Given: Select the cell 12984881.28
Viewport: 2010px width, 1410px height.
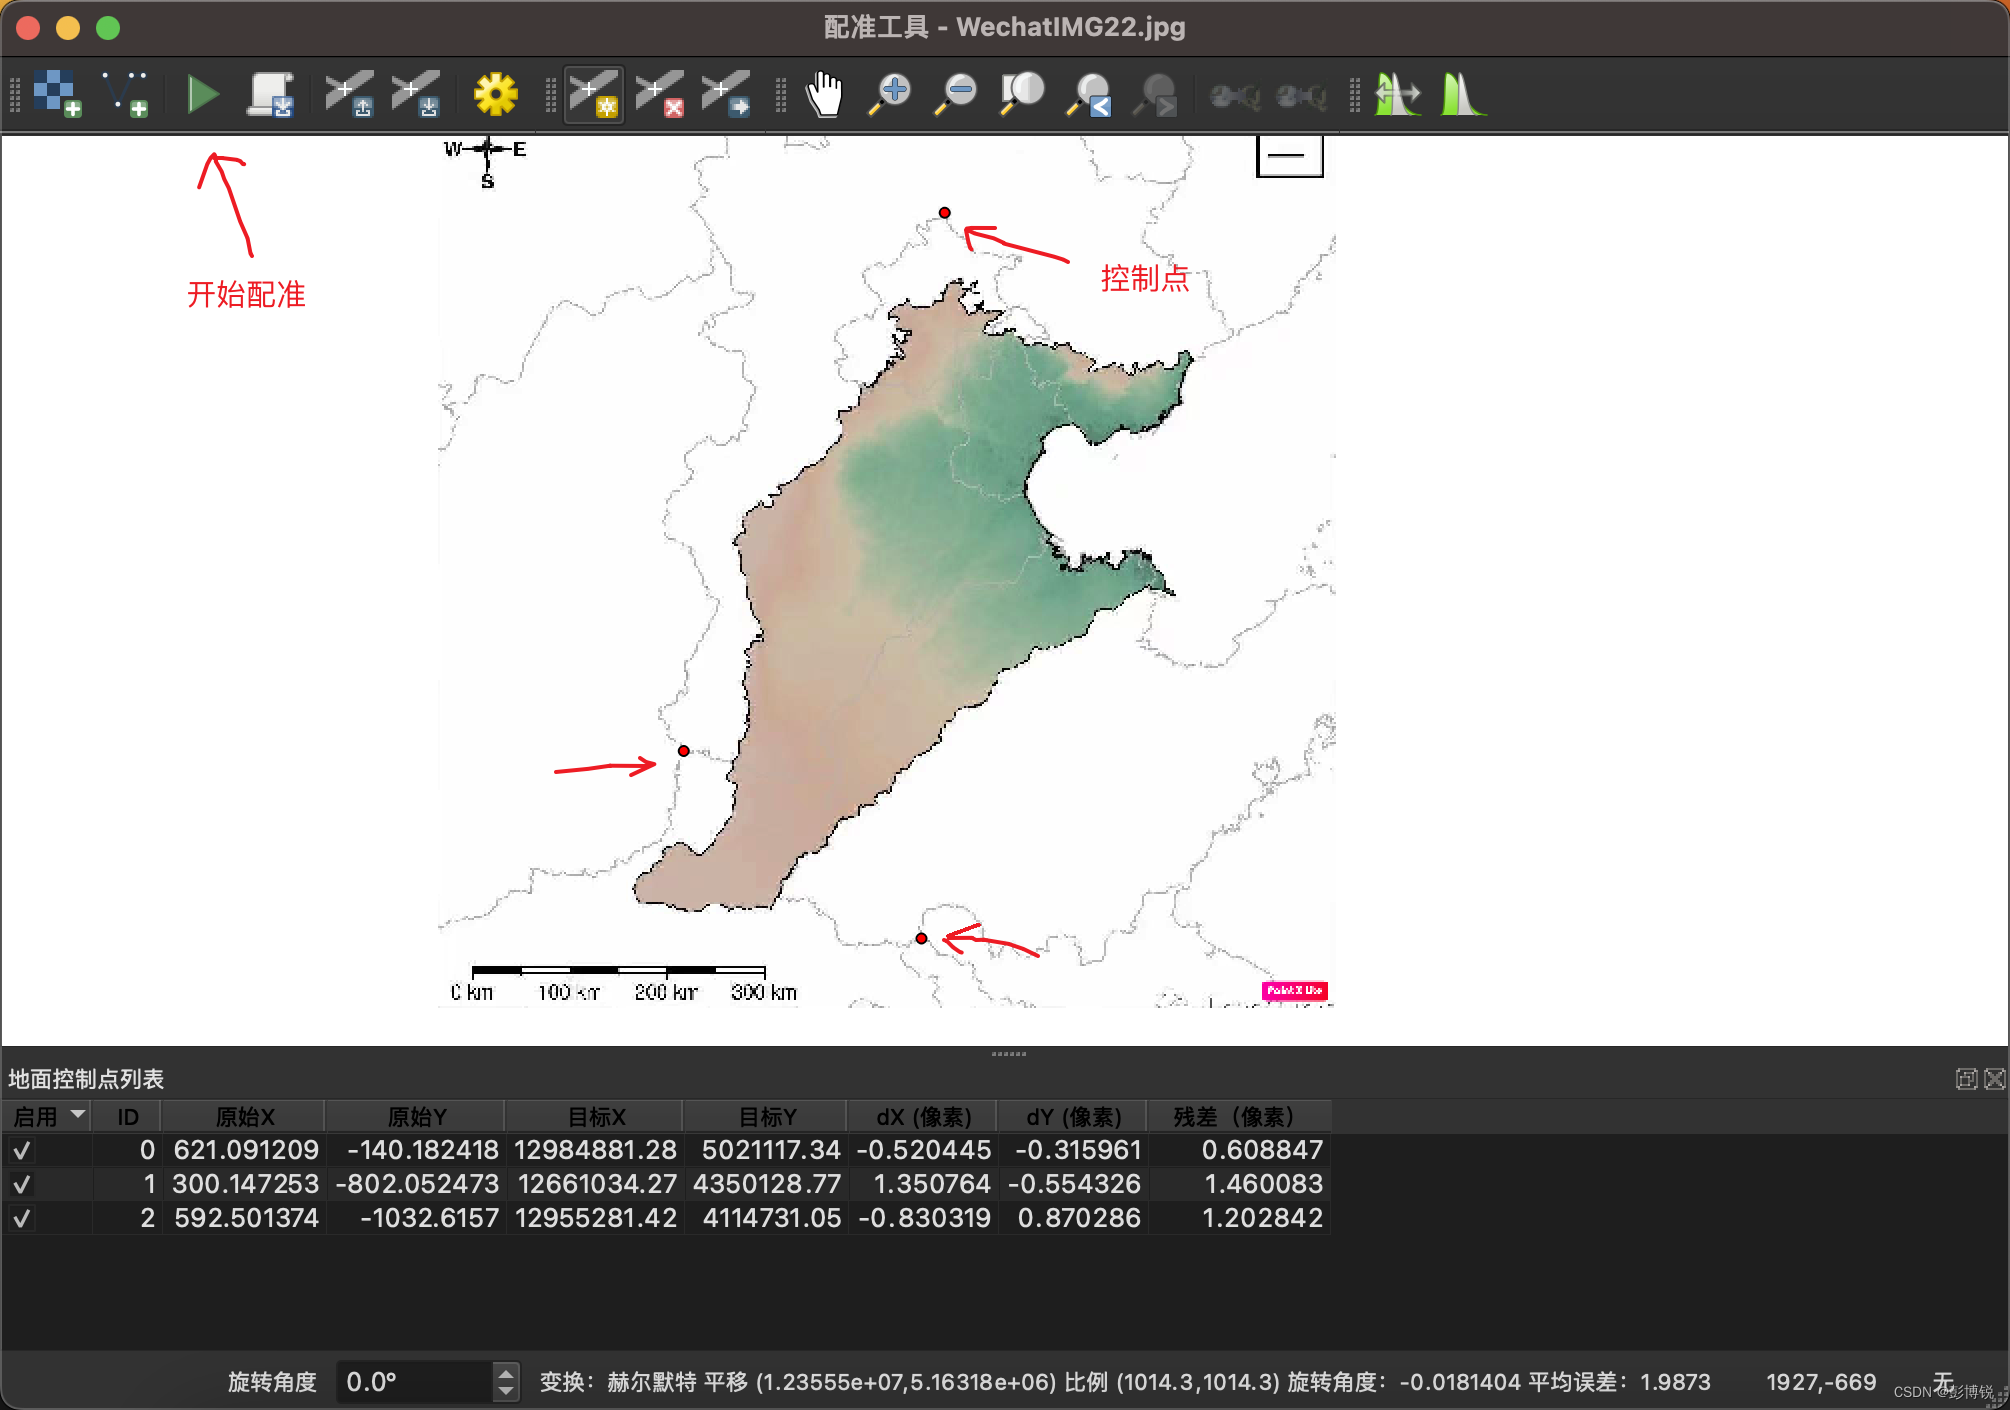Looking at the screenshot, I should (595, 1150).
